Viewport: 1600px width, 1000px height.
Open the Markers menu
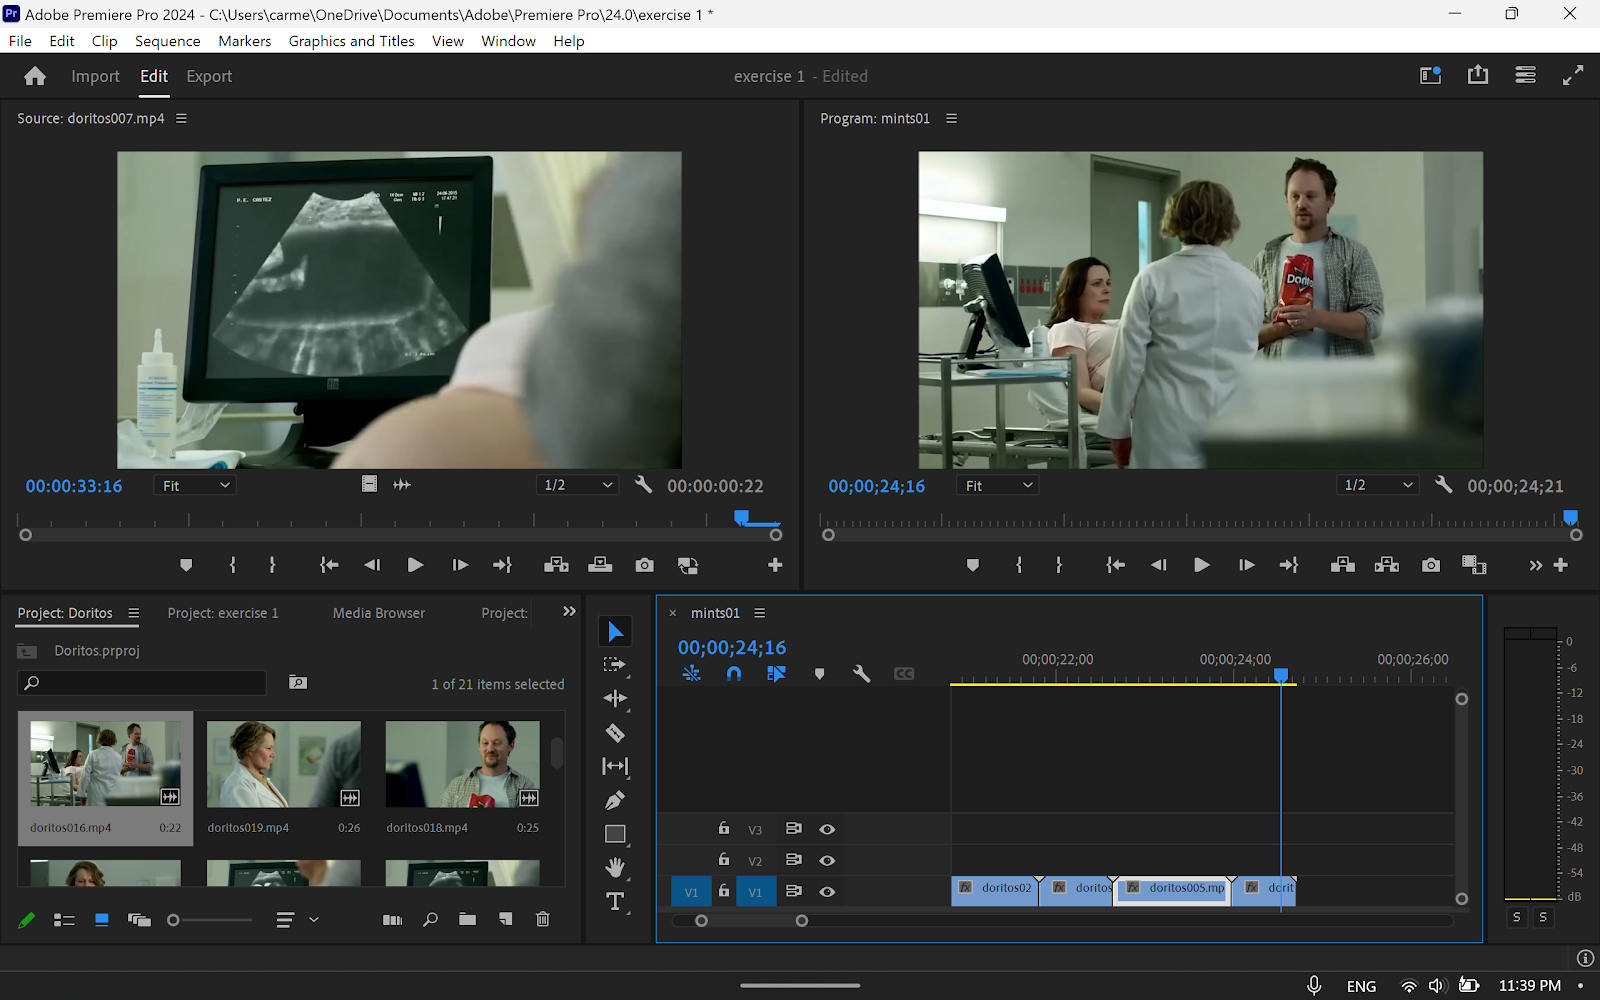245,41
